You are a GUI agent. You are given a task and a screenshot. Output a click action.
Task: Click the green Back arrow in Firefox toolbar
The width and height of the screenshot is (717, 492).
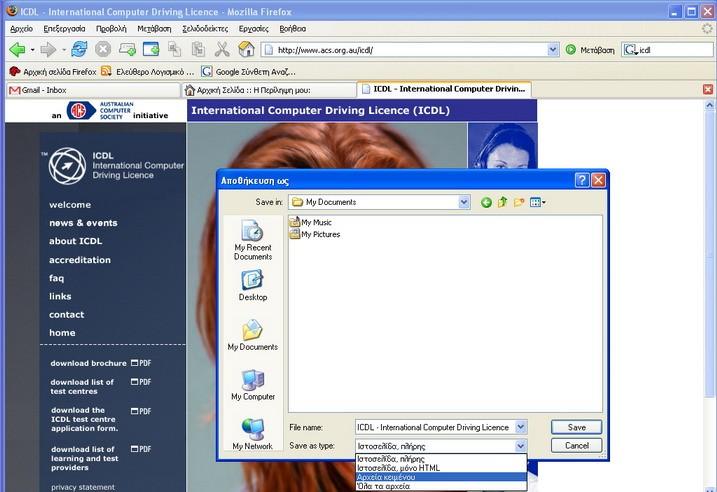click(x=17, y=49)
